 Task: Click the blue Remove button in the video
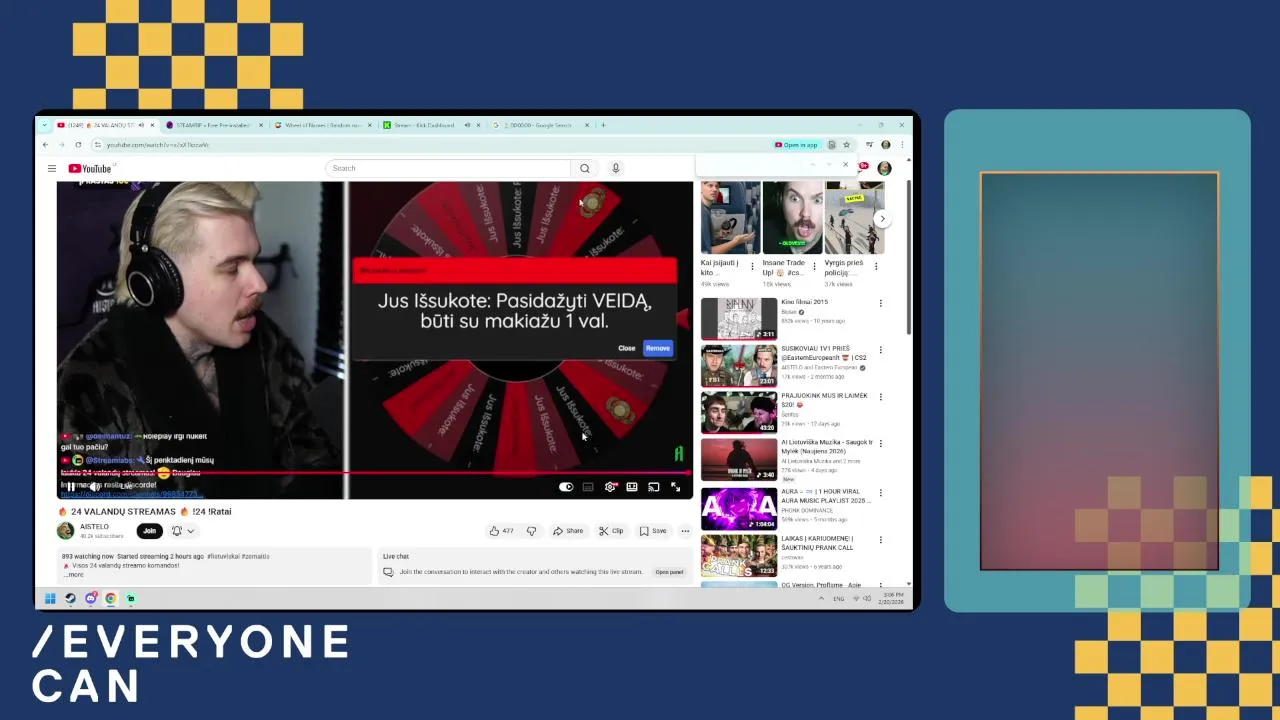click(x=658, y=348)
